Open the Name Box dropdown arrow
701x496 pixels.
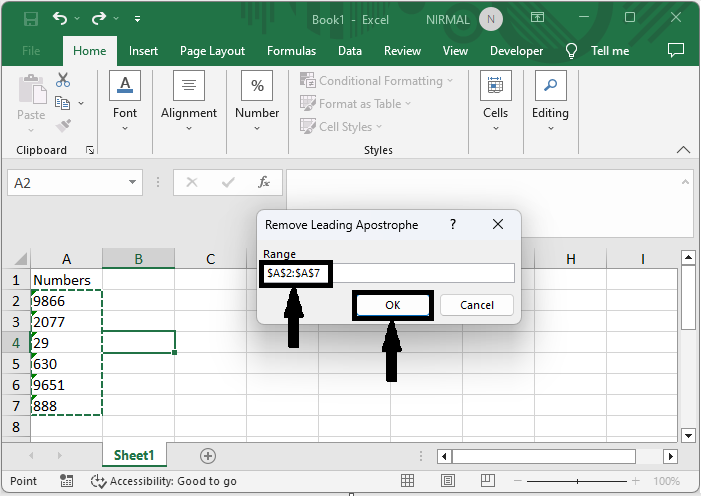pyautogui.click(x=132, y=182)
